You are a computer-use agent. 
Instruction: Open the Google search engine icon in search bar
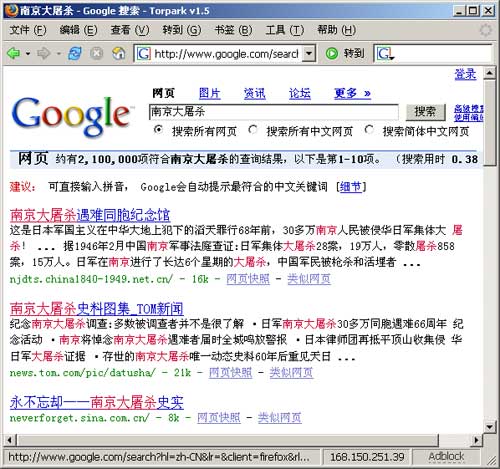[385, 54]
